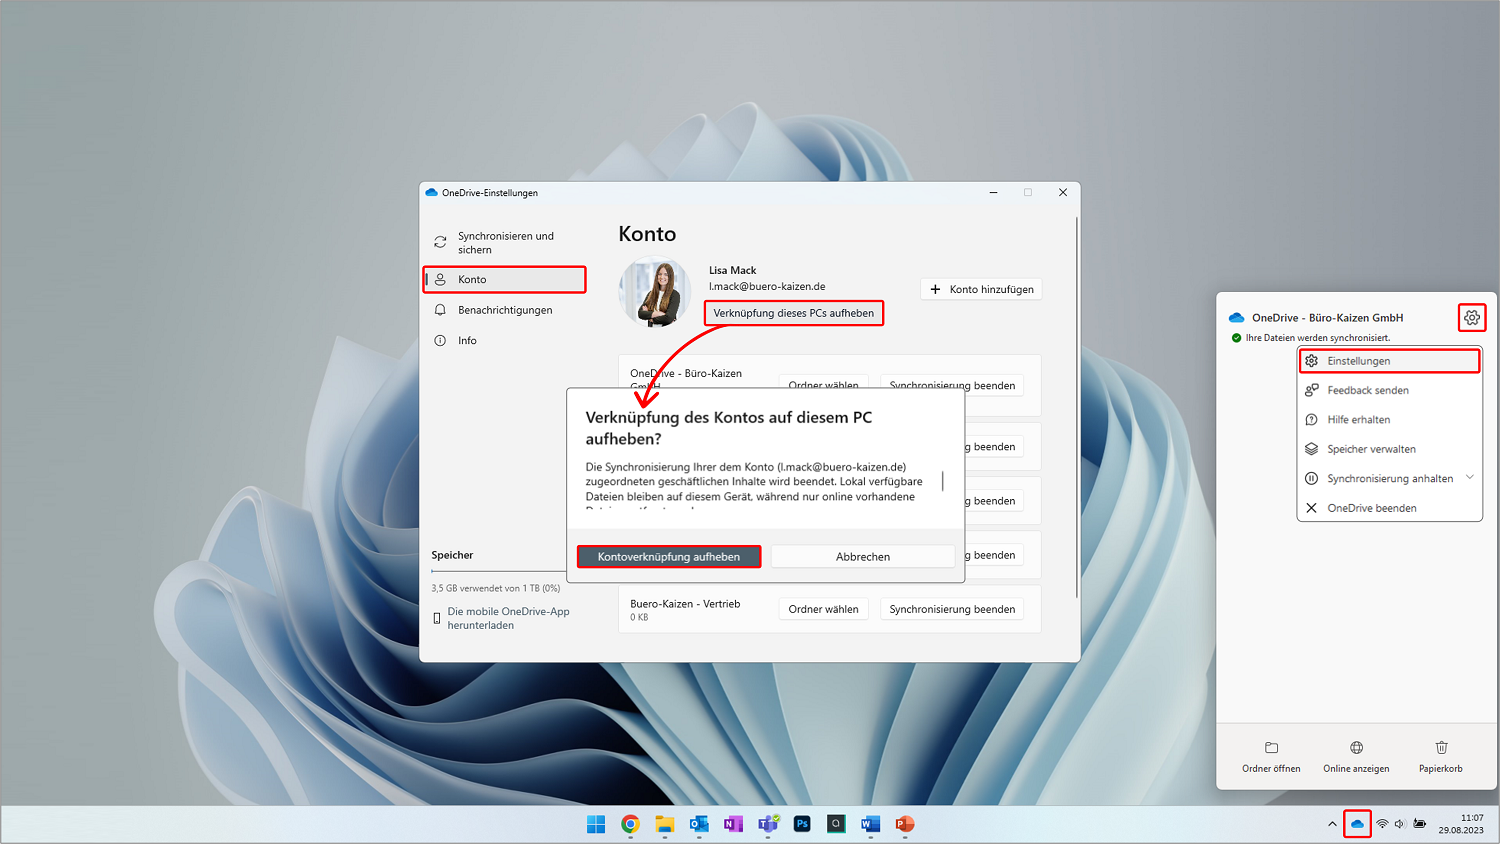This screenshot has width=1500, height=844.
Task: Click the OneDrive cloud logo in flyout header
Action: point(1237,318)
